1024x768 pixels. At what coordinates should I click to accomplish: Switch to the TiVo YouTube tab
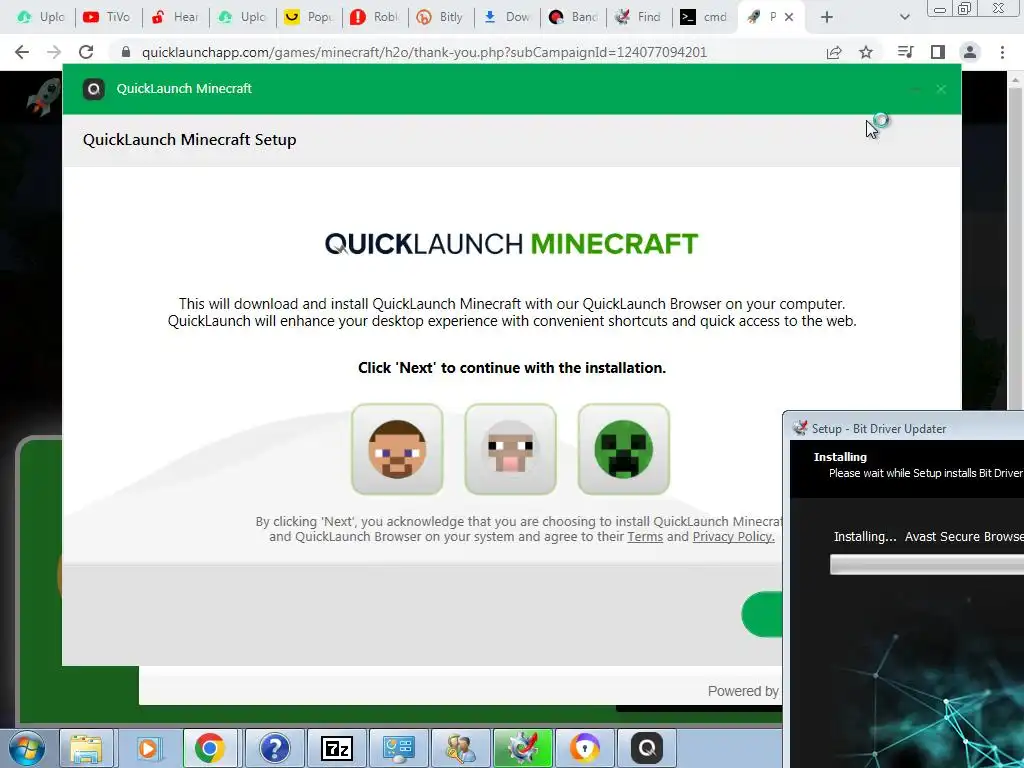click(x=108, y=18)
